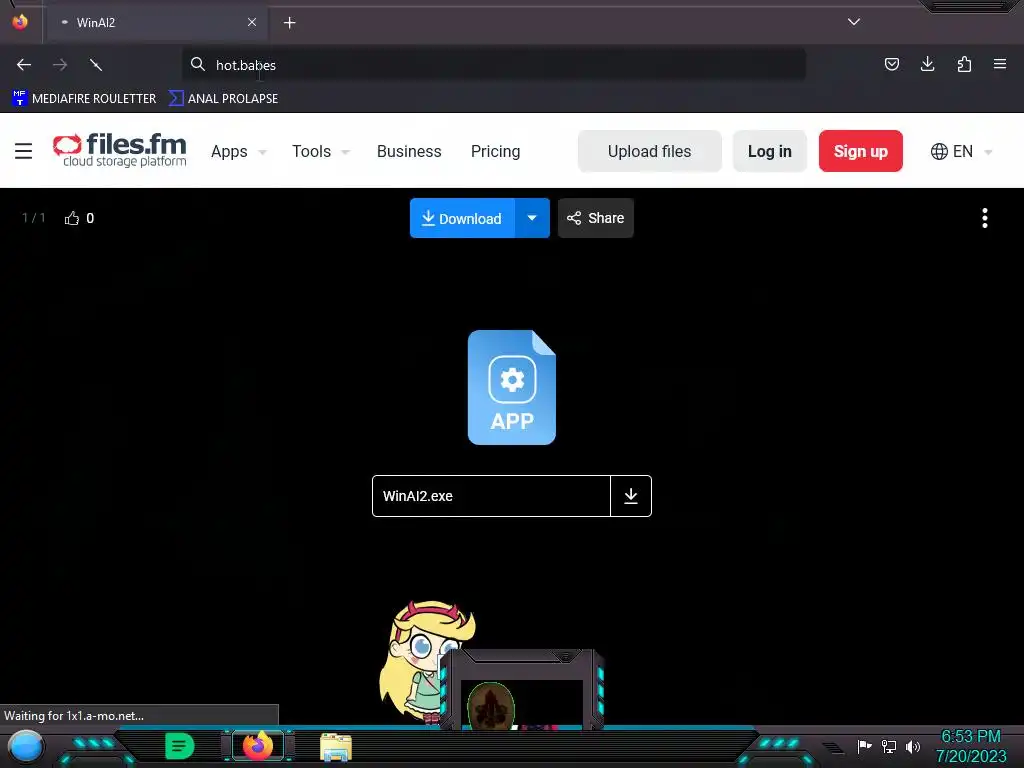The image size is (1024, 768).
Task: Open the Pocket save icon
Action: [891, 64]
